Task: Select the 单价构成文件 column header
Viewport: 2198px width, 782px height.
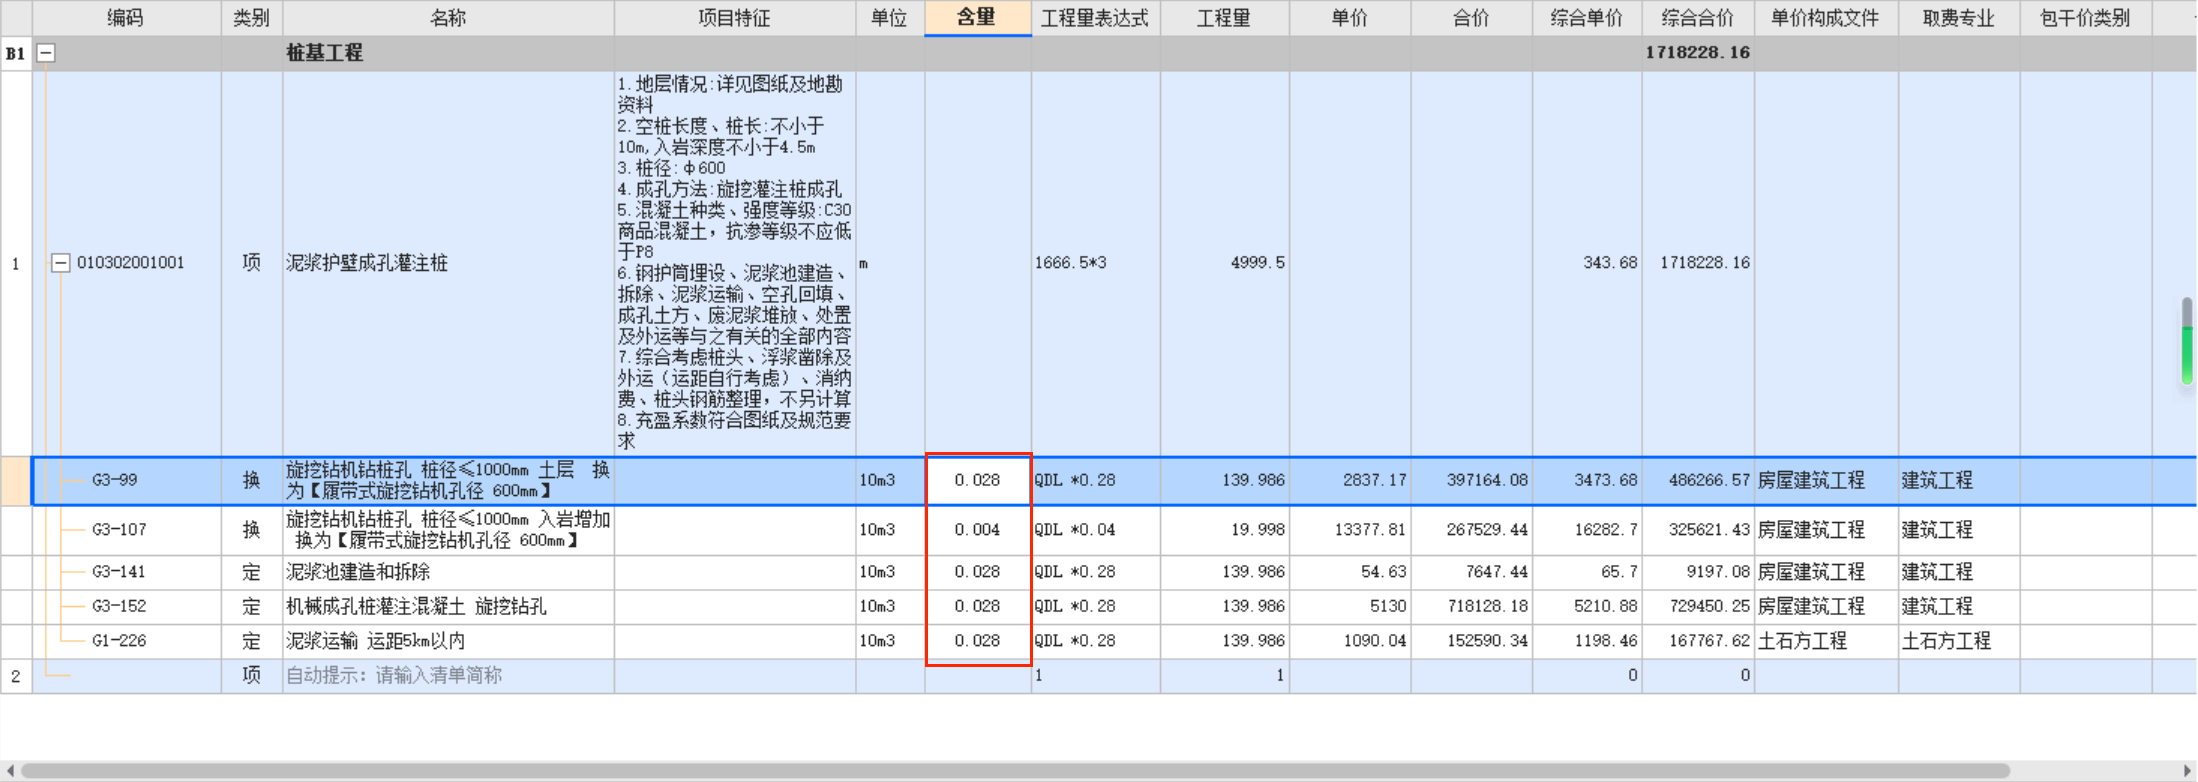Action: click(1826, 18)
